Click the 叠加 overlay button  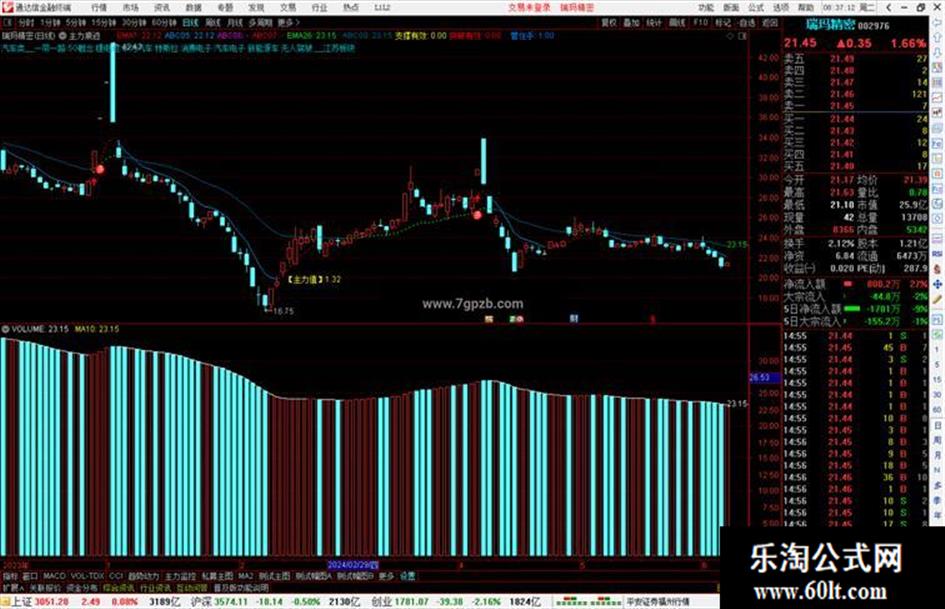[x=631, y=23]
